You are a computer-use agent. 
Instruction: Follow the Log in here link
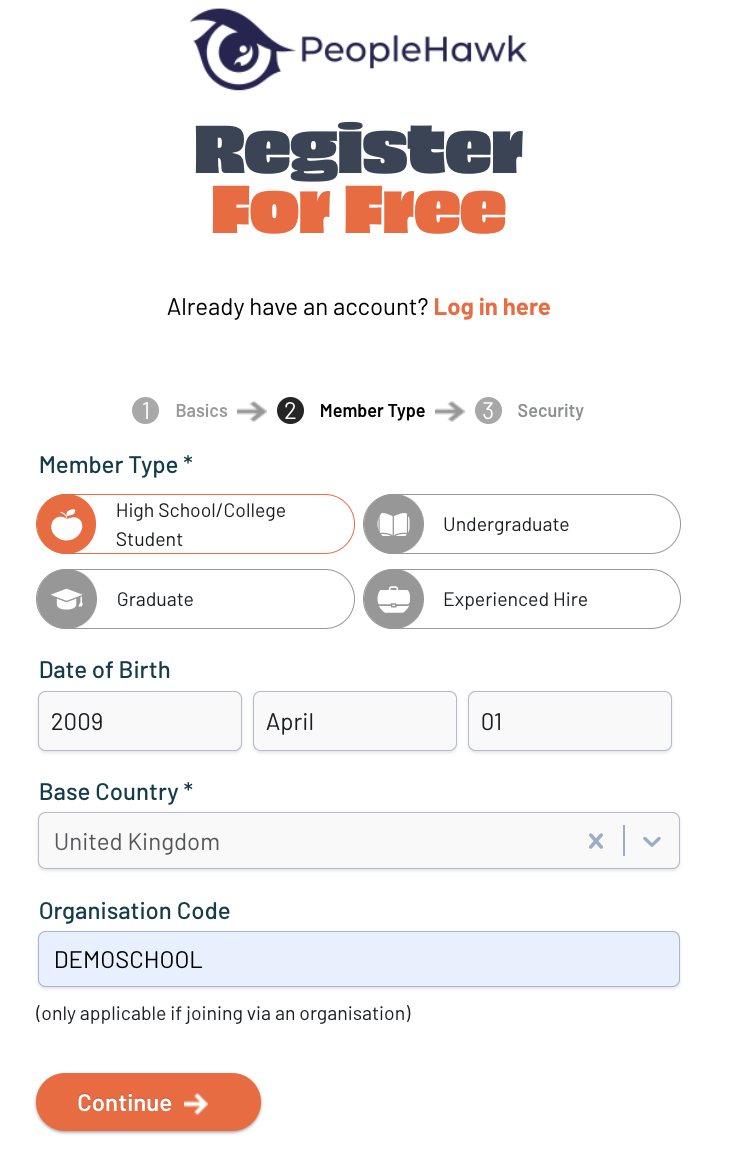click(492, 307)
